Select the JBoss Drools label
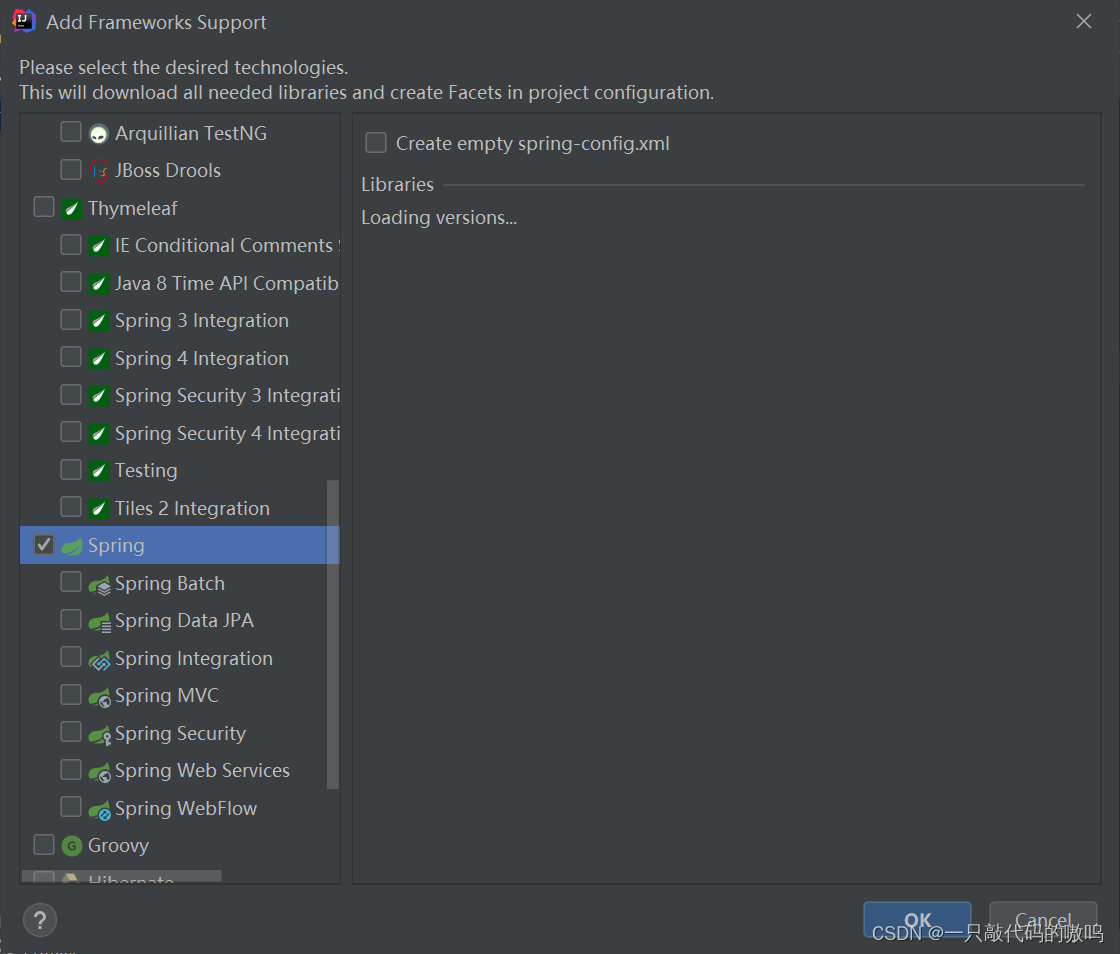1120x954 pixels. point(168,171)
